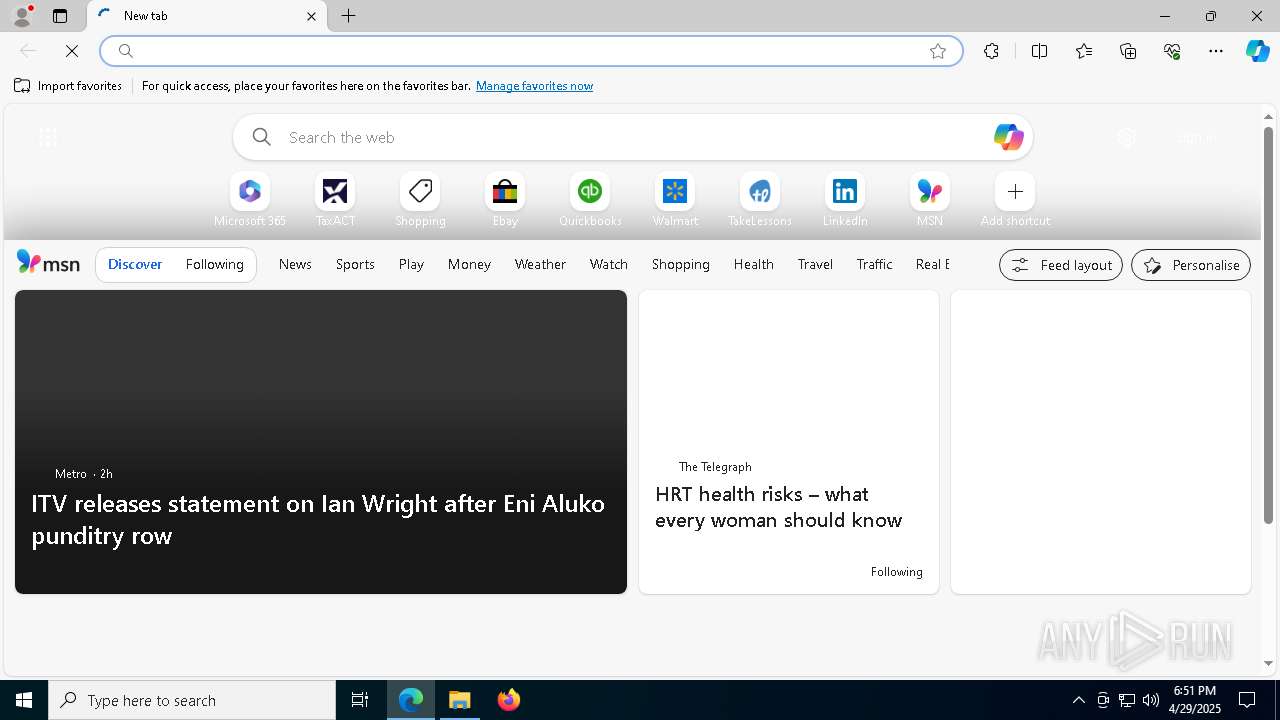Open Copilot from the web search box
The height and width of the screenshot is (720, 1280).
(1008, 137)
